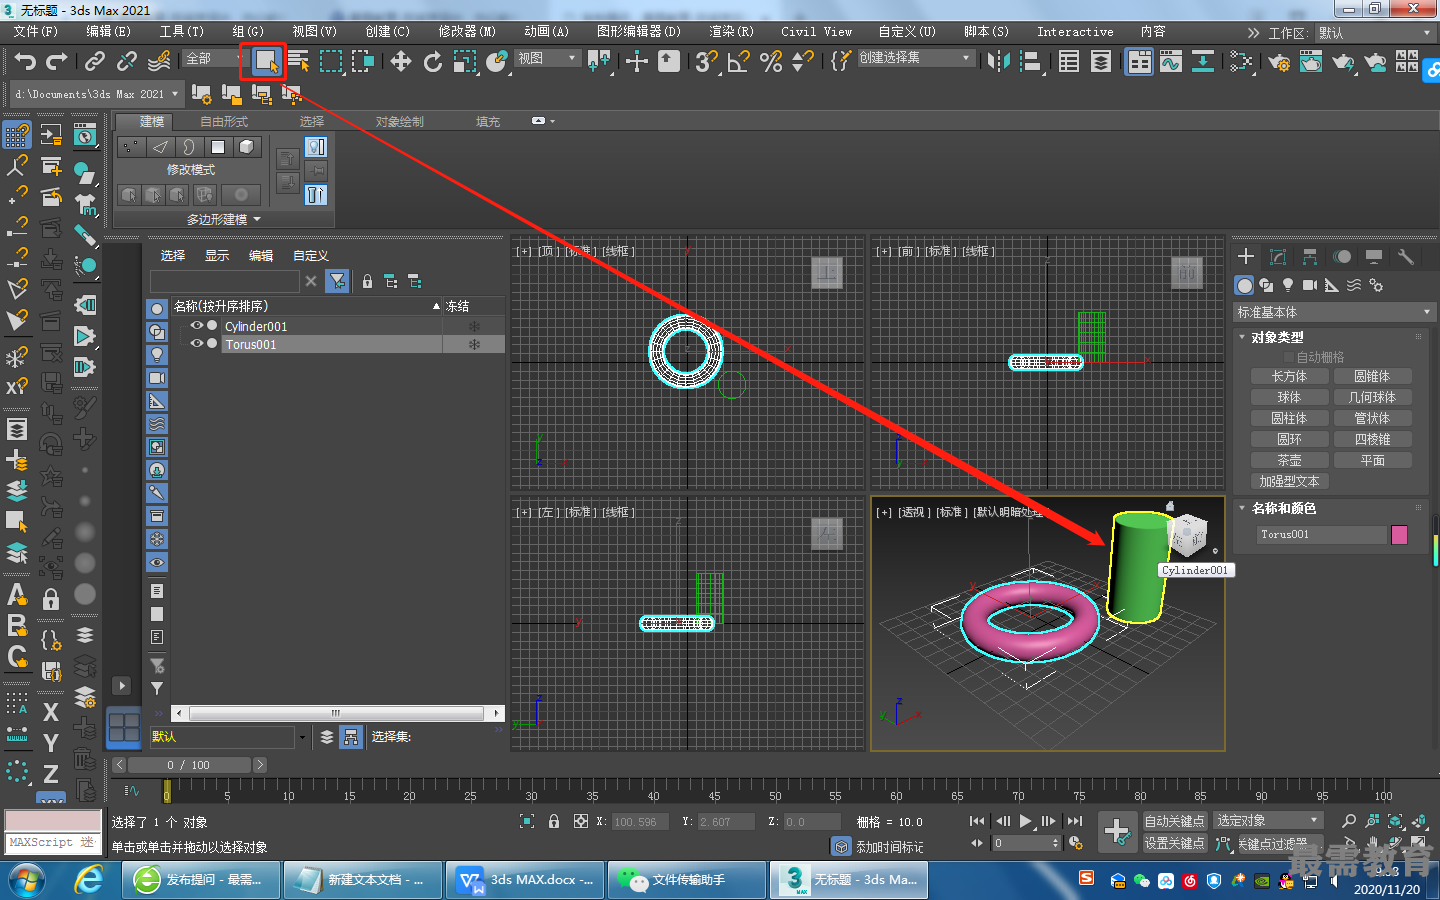This screenshot has height=900, width=1440.
Task: Toggle Angle Snap in main toolbar
Action: (x=739, y=62)
